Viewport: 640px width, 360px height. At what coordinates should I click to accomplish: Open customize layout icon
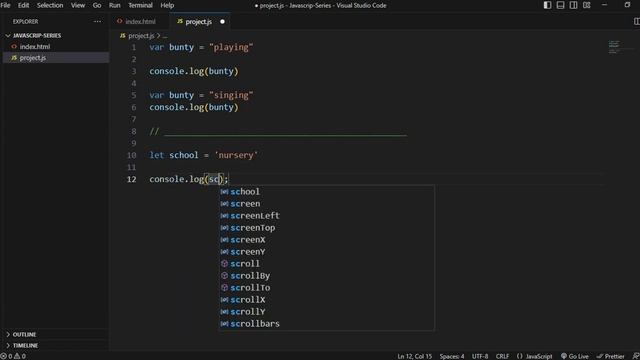point(587,5)
